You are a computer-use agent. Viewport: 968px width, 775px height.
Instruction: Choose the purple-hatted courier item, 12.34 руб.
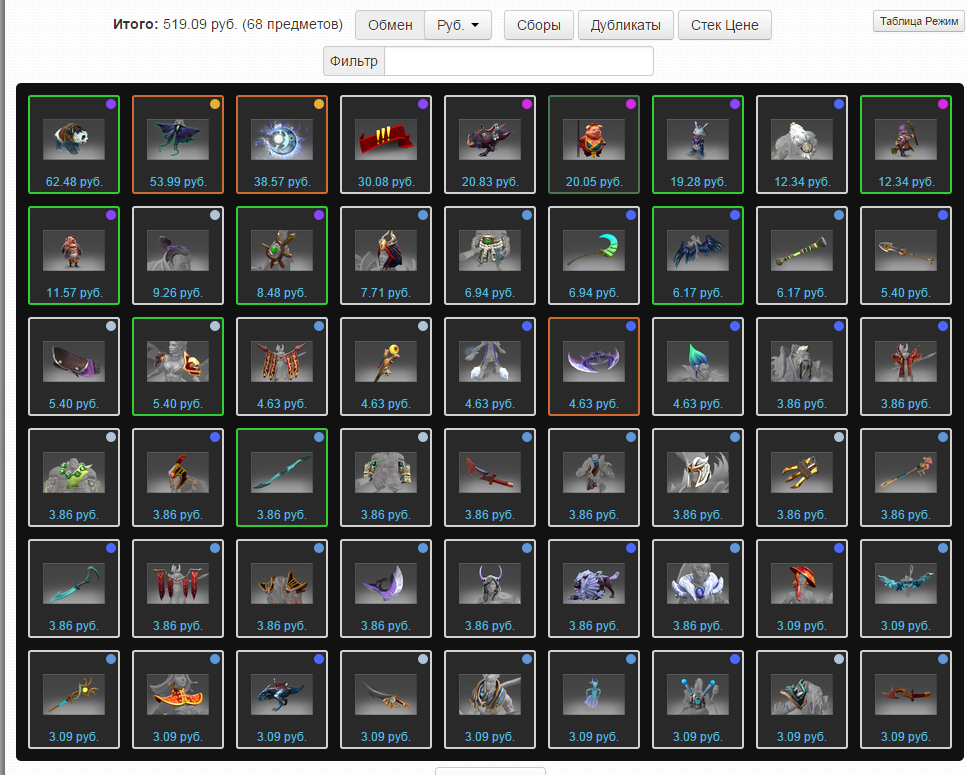pyautogui.click(x=906, y=145)
